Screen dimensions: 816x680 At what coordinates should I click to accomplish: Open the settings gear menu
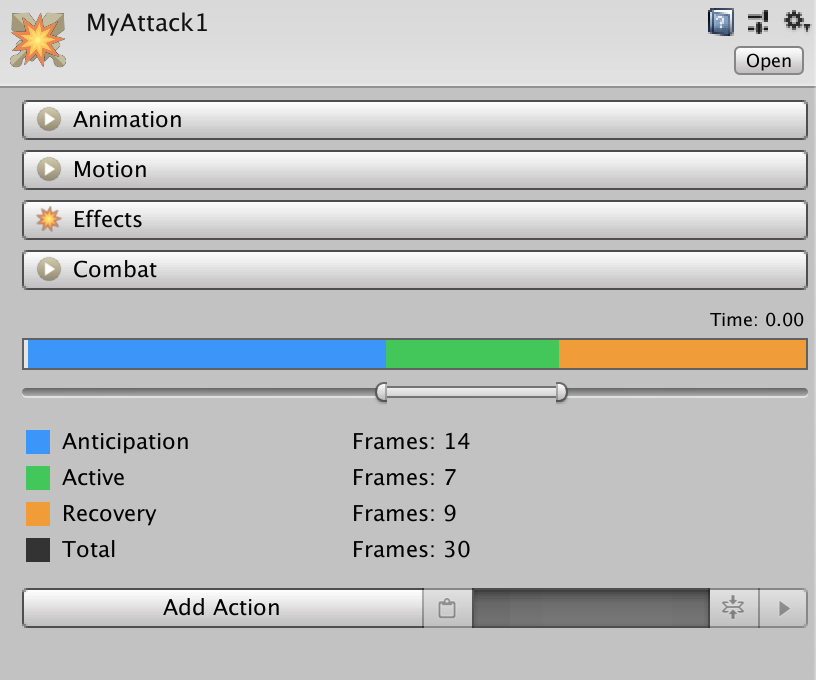pyautogui.click(x=796, y=22)
